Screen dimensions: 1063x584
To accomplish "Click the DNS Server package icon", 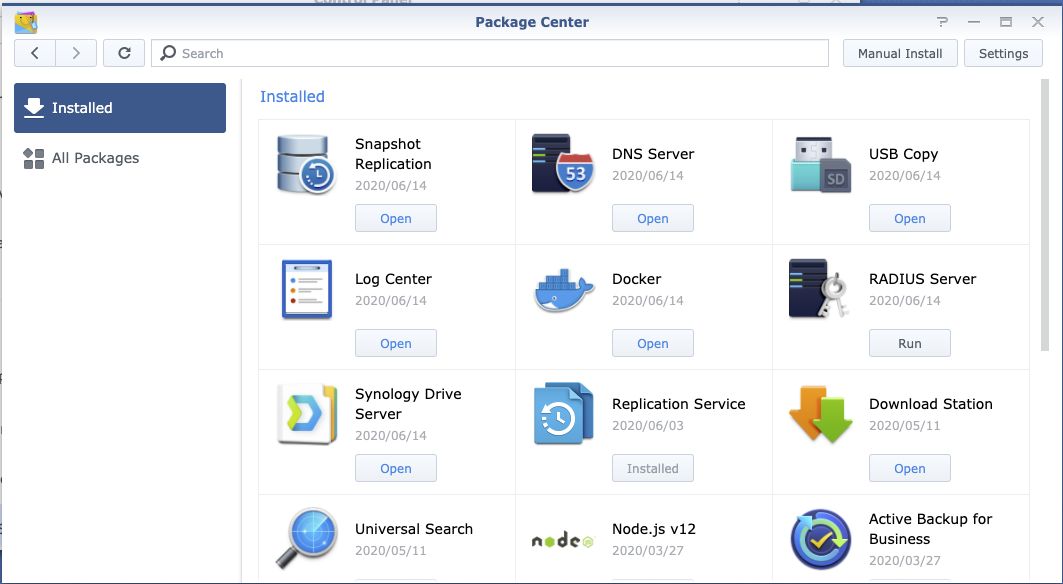I will pos(563,164).
